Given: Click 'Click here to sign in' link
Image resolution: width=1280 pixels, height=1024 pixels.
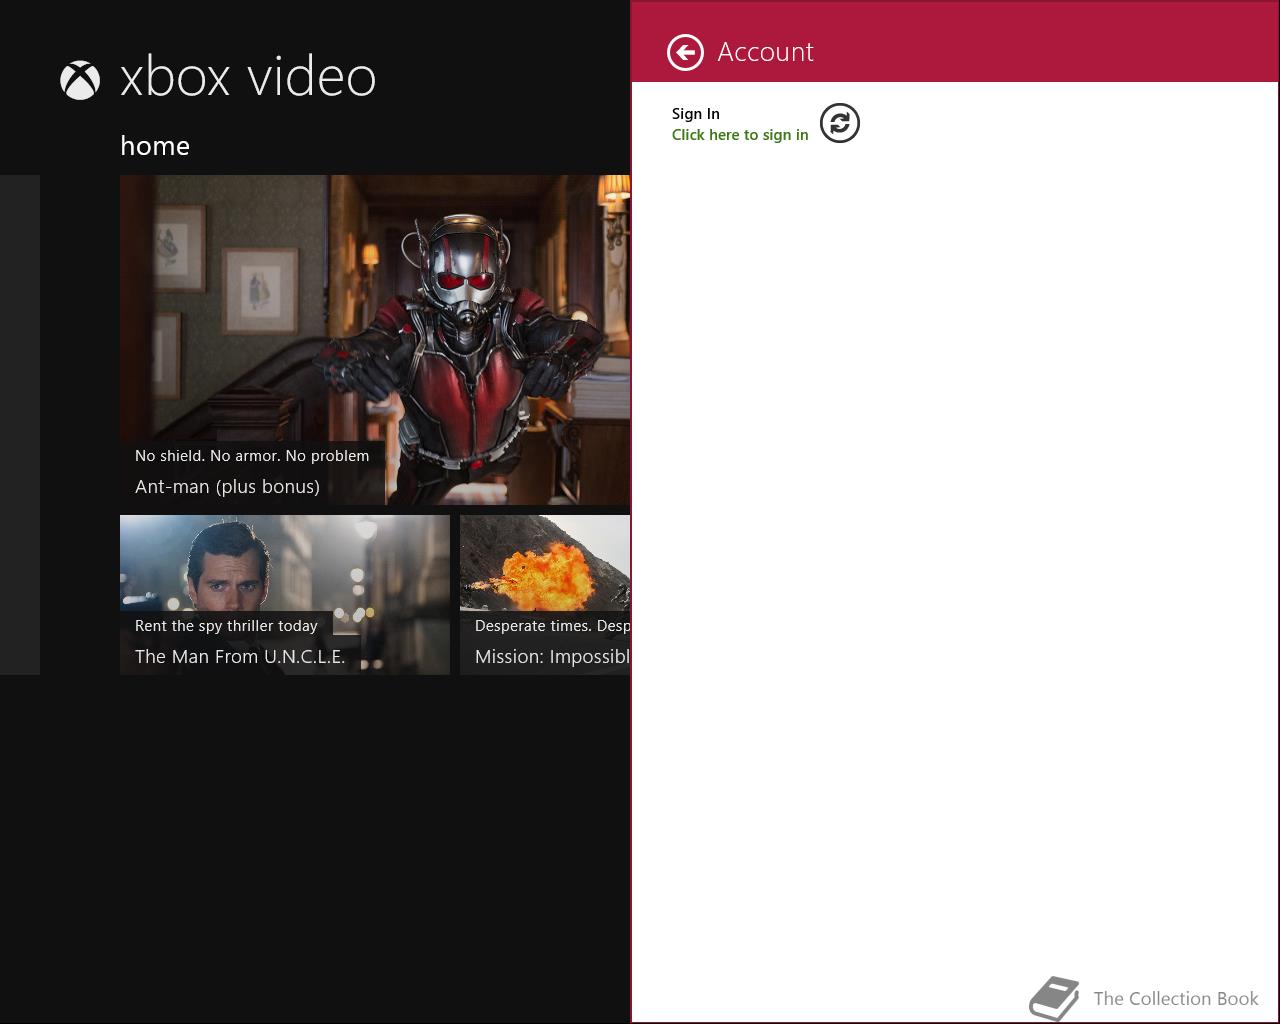Looking at the screenshot, I should (x=740, y=135).
